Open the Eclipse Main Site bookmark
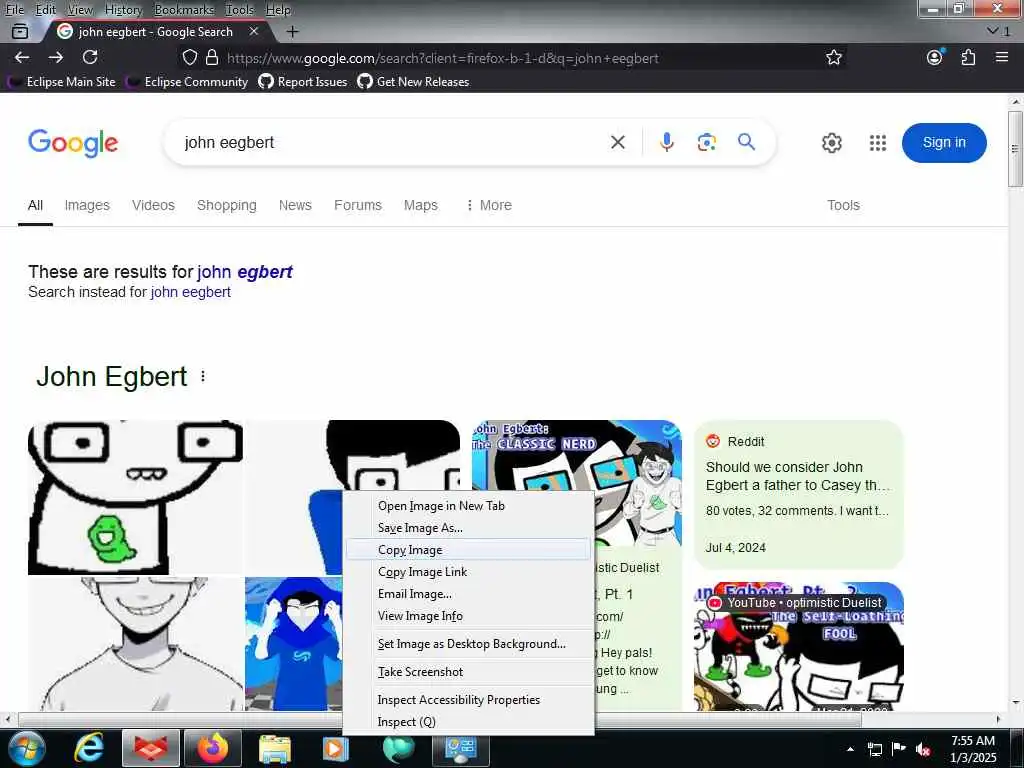1024x768 pixels. pyautogui.click(x=62, y=82)
